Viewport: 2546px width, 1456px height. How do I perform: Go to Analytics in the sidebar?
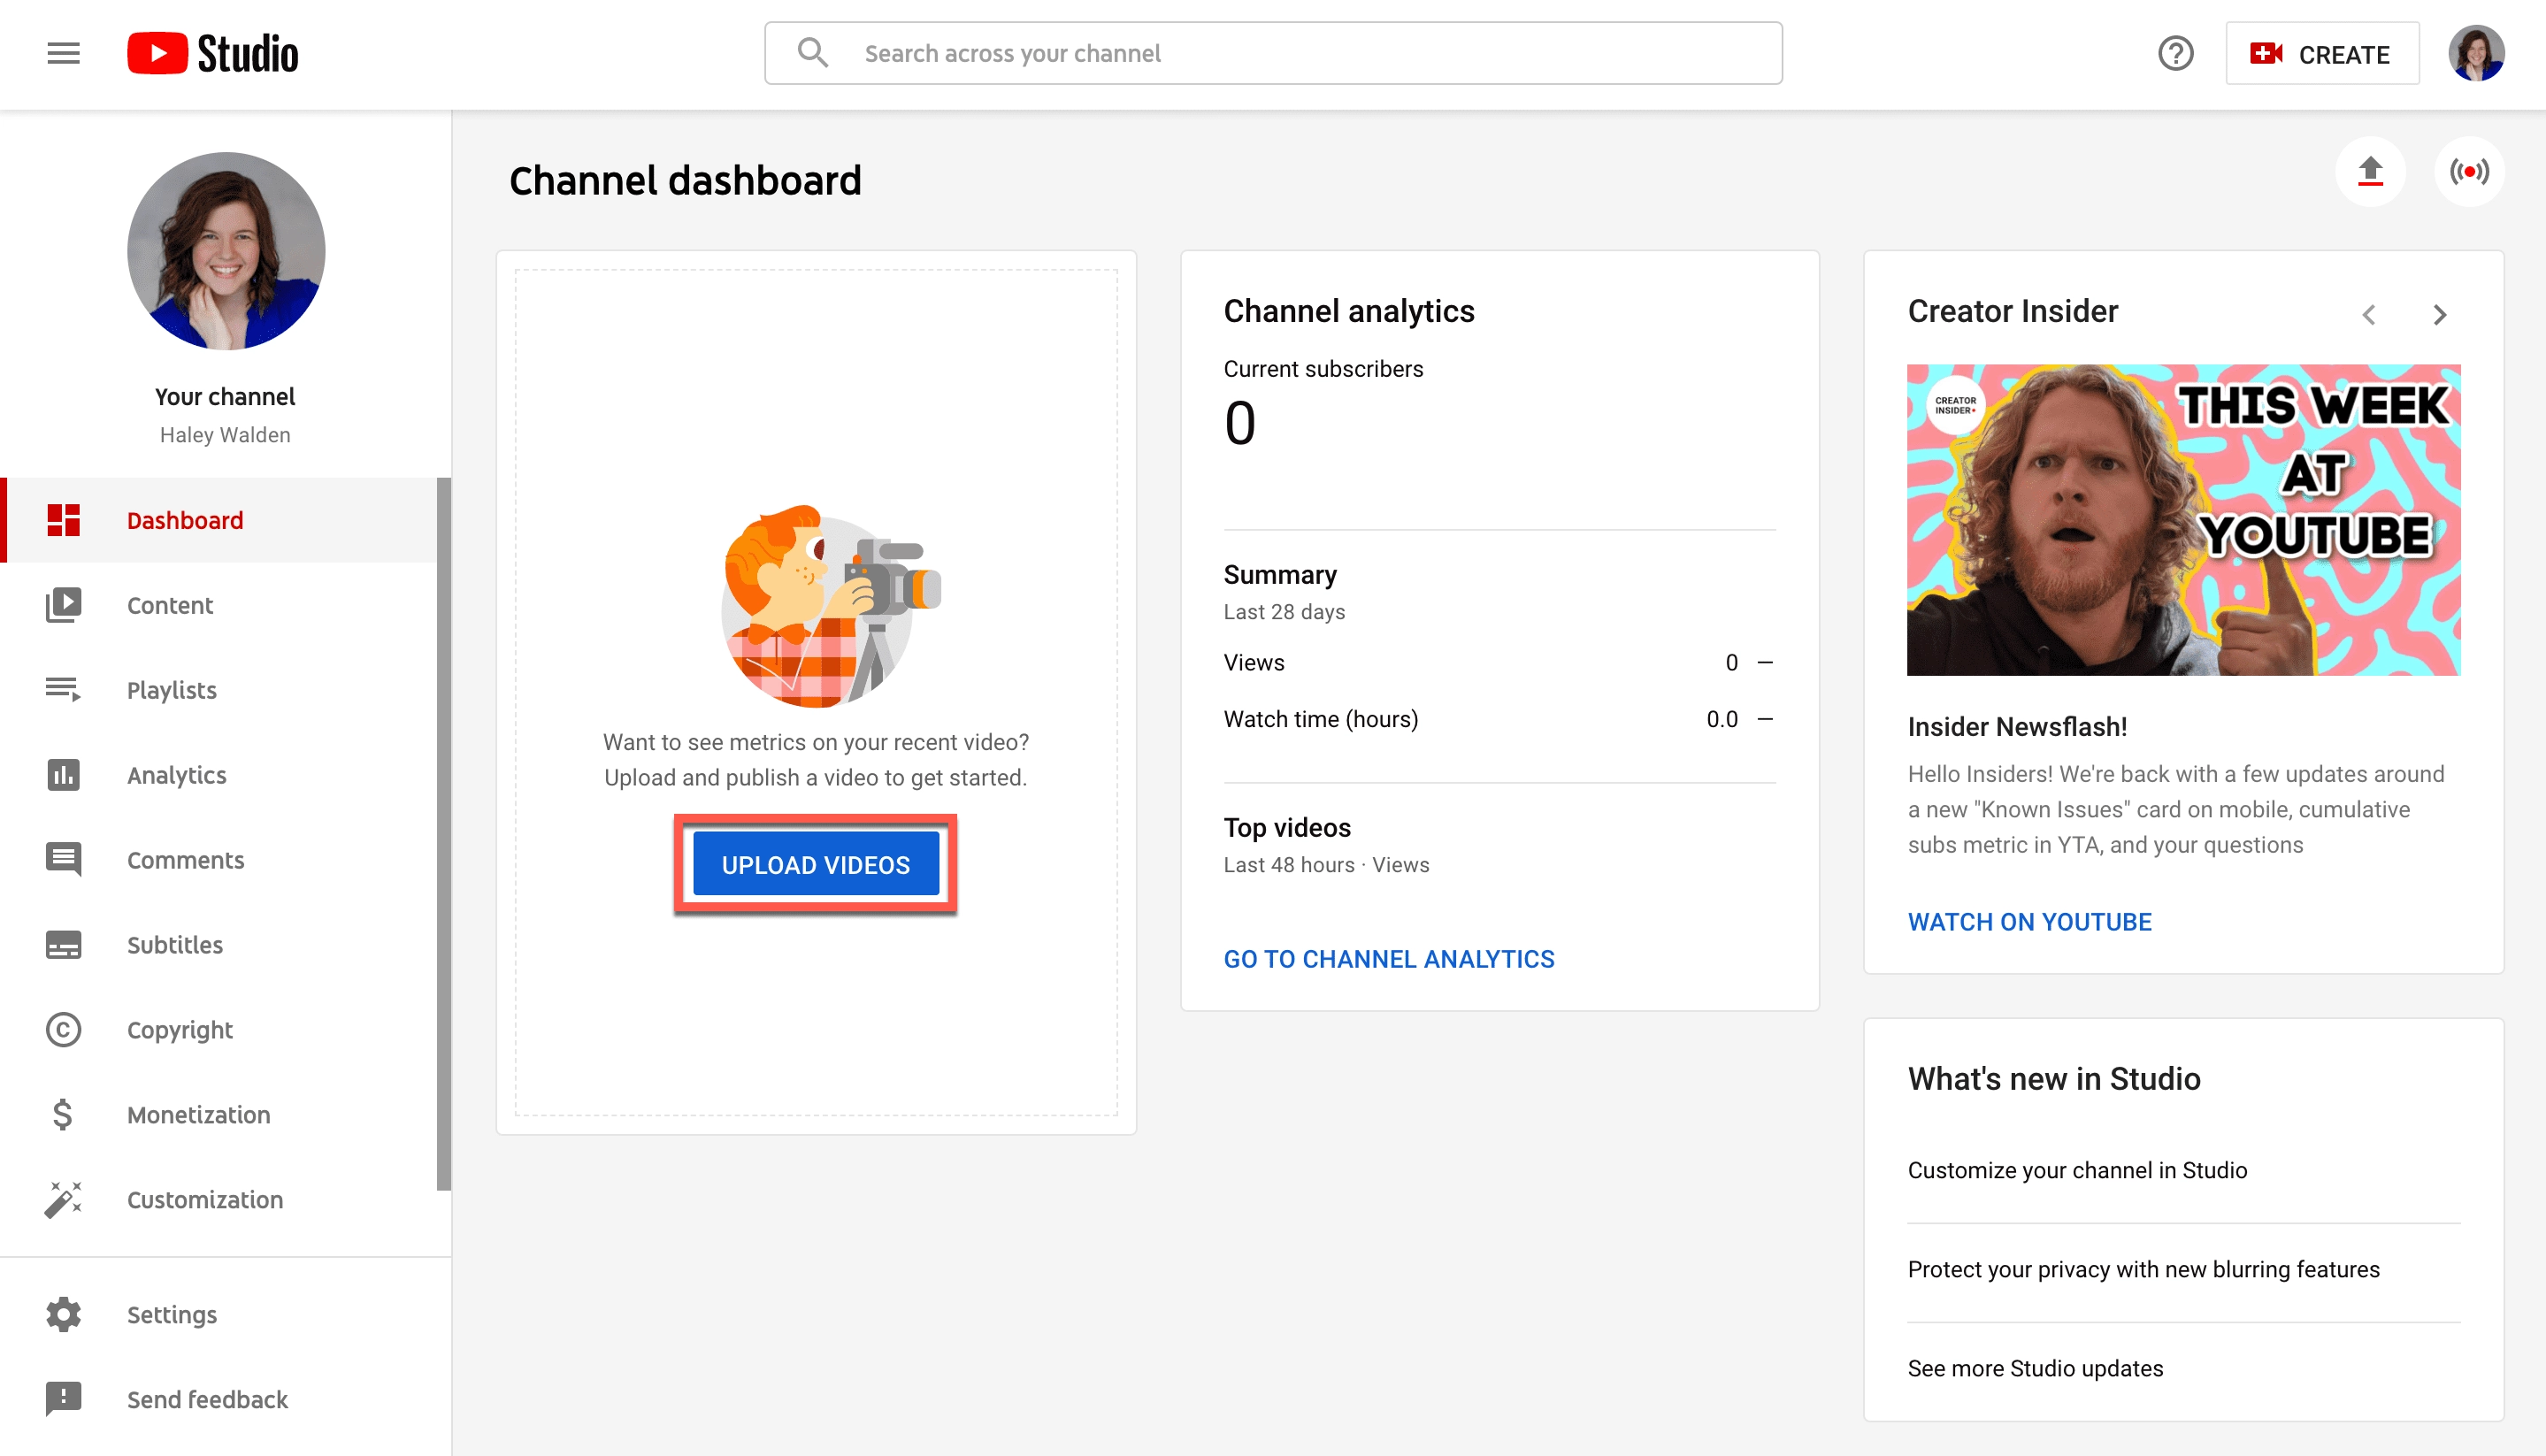176,775
